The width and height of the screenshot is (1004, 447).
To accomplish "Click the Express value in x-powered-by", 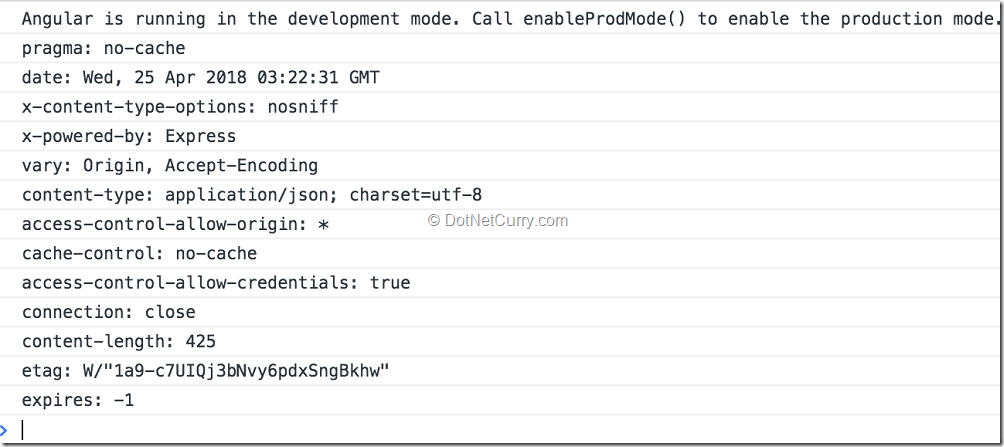I will click(200, 136).
